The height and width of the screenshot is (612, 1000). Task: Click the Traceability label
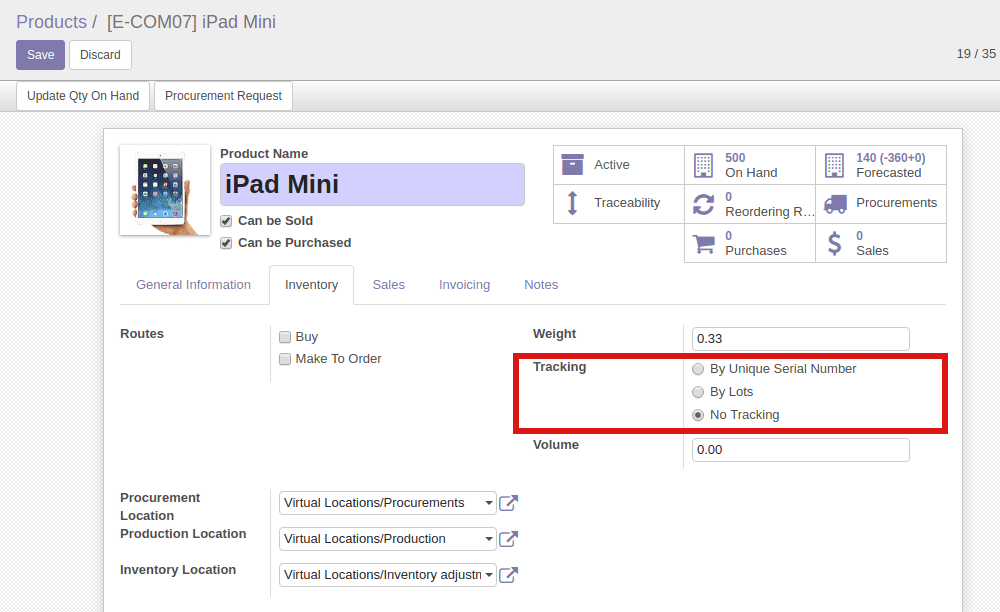point(627,203)
